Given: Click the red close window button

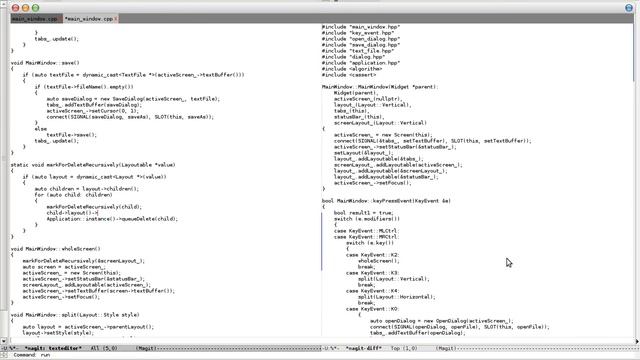Looking at the screenshot, I should click(16, 8).
